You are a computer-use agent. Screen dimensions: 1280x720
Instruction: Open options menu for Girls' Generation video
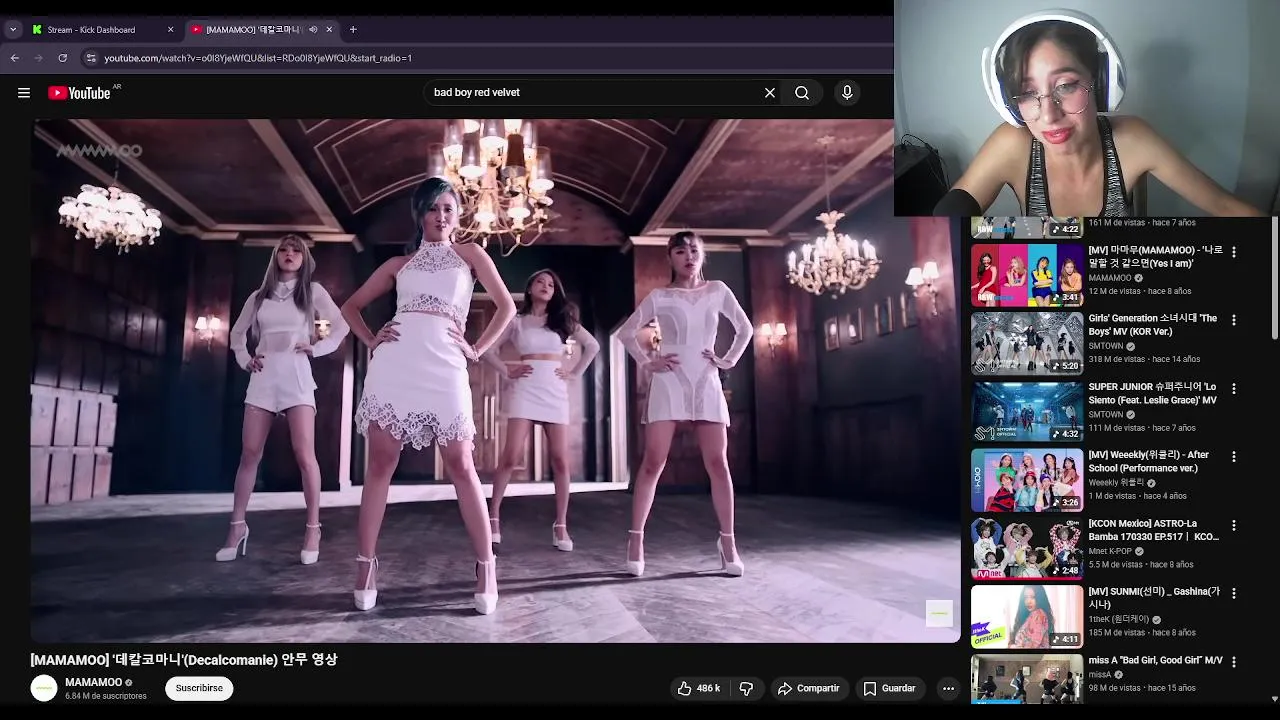1233,320
